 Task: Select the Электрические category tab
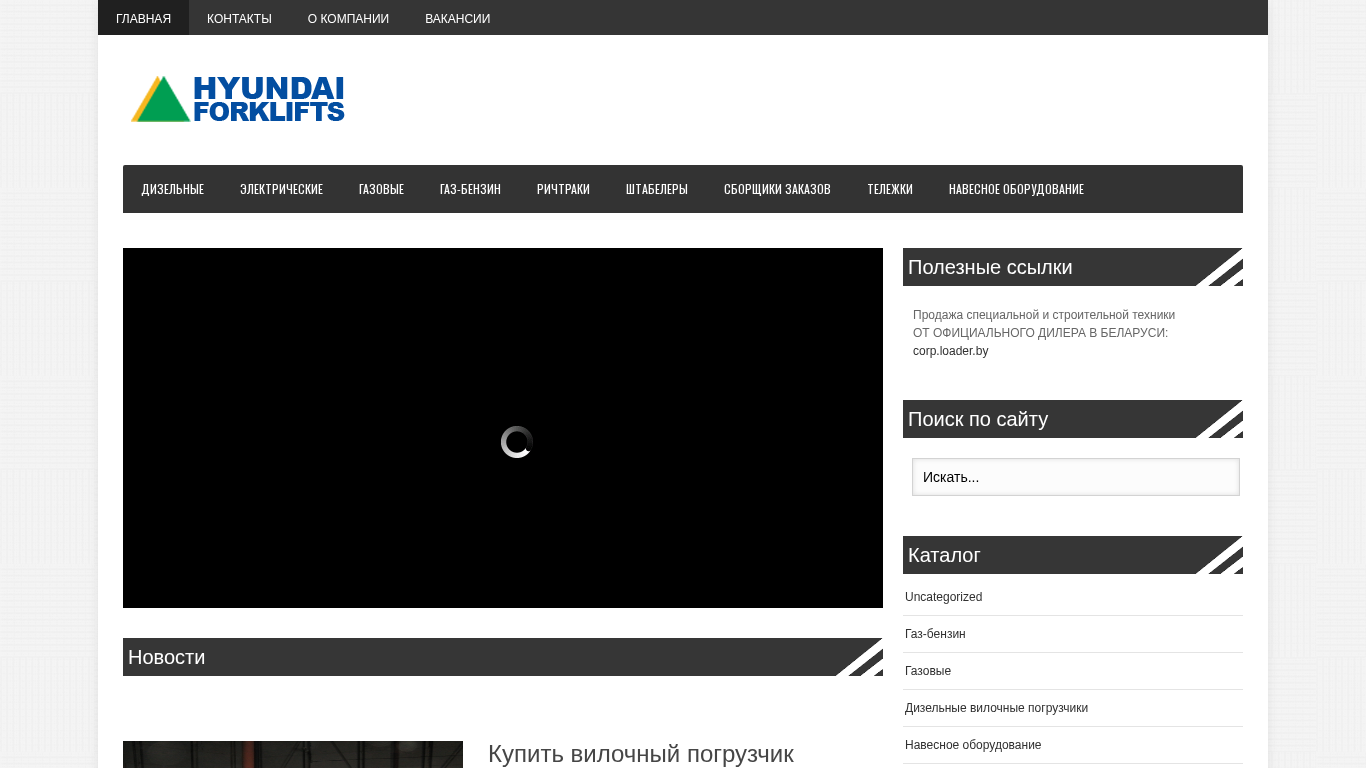tap(281, 189)
